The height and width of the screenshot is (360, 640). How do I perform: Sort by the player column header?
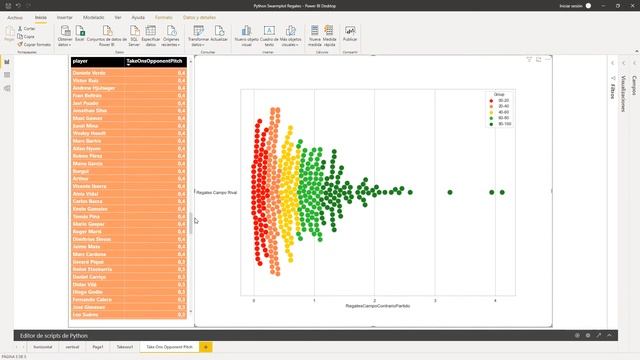coord(98,61)
